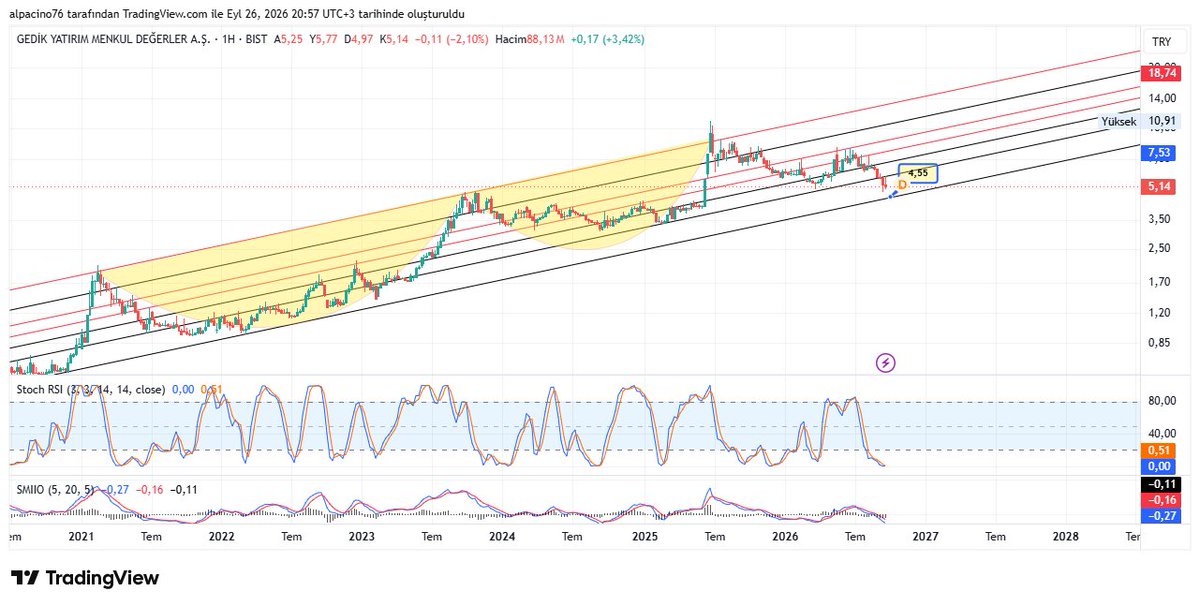This screenshot has height=606, width=1200.
Task: Click the 2024 label on the time axis
Action: 503,536
